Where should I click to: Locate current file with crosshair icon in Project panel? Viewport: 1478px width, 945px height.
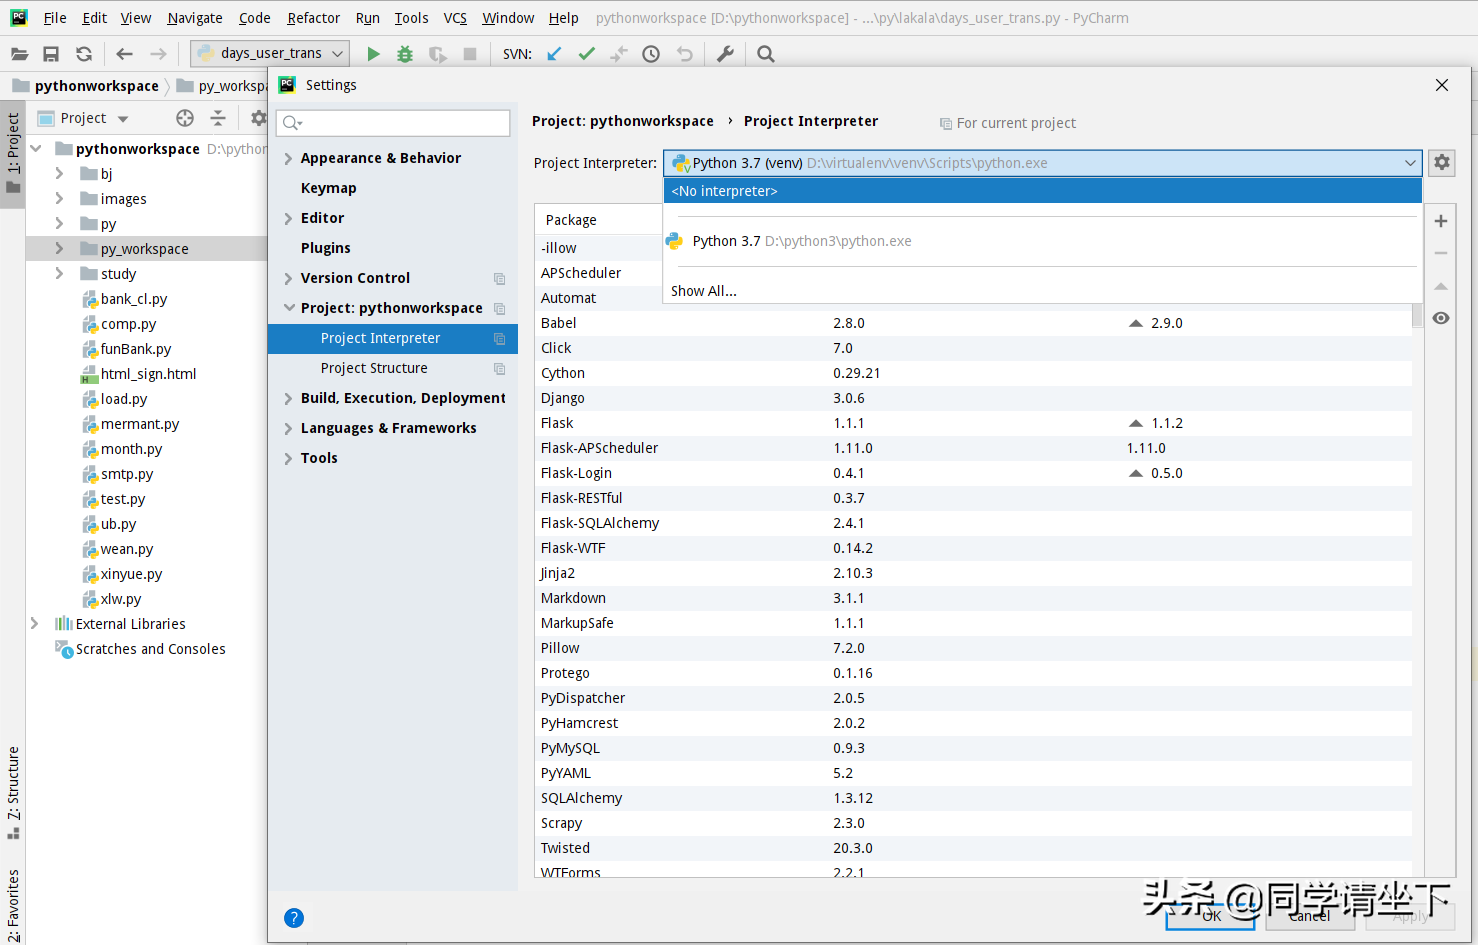pos(185,118)
